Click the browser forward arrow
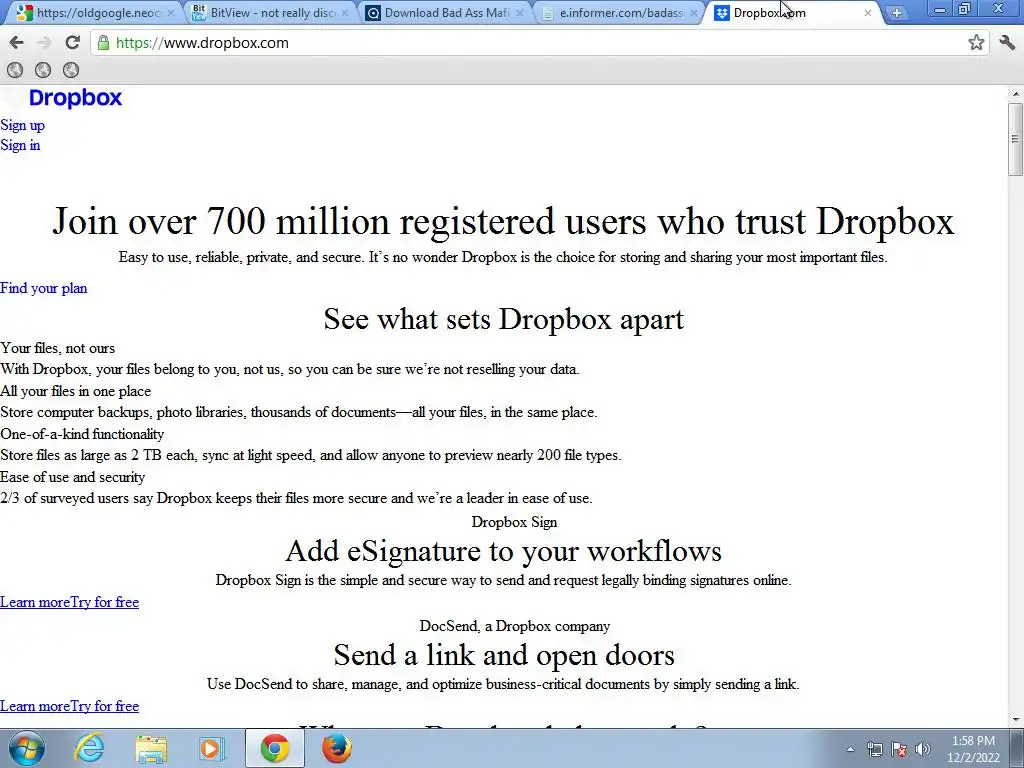This screenshot has height=768, width=1024. point(44,43)
